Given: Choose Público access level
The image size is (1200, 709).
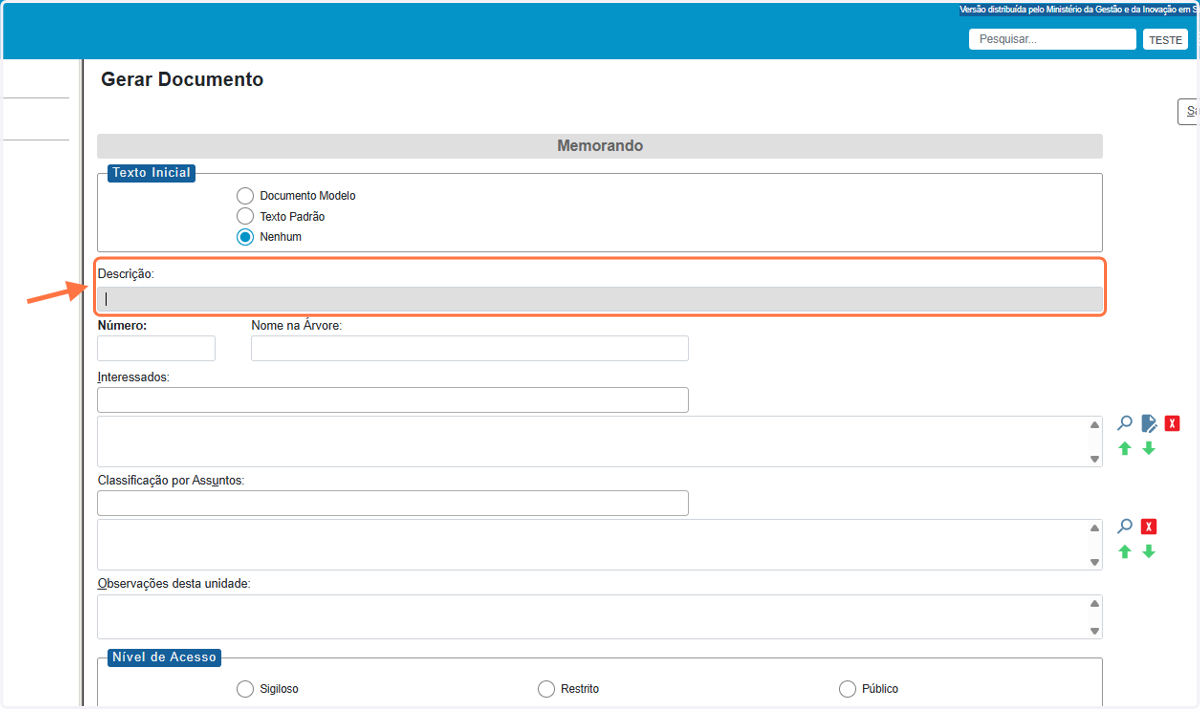Looking at the screenshot, I should (847, 689).
